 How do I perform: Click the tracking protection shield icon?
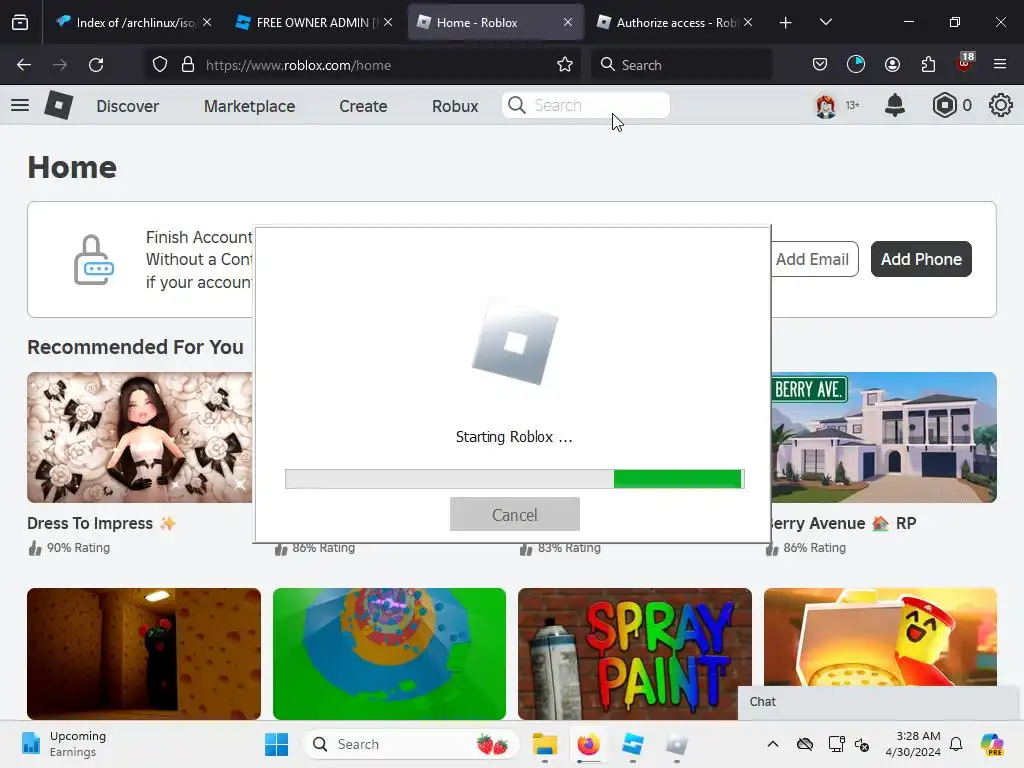click(x=160, y=65)
